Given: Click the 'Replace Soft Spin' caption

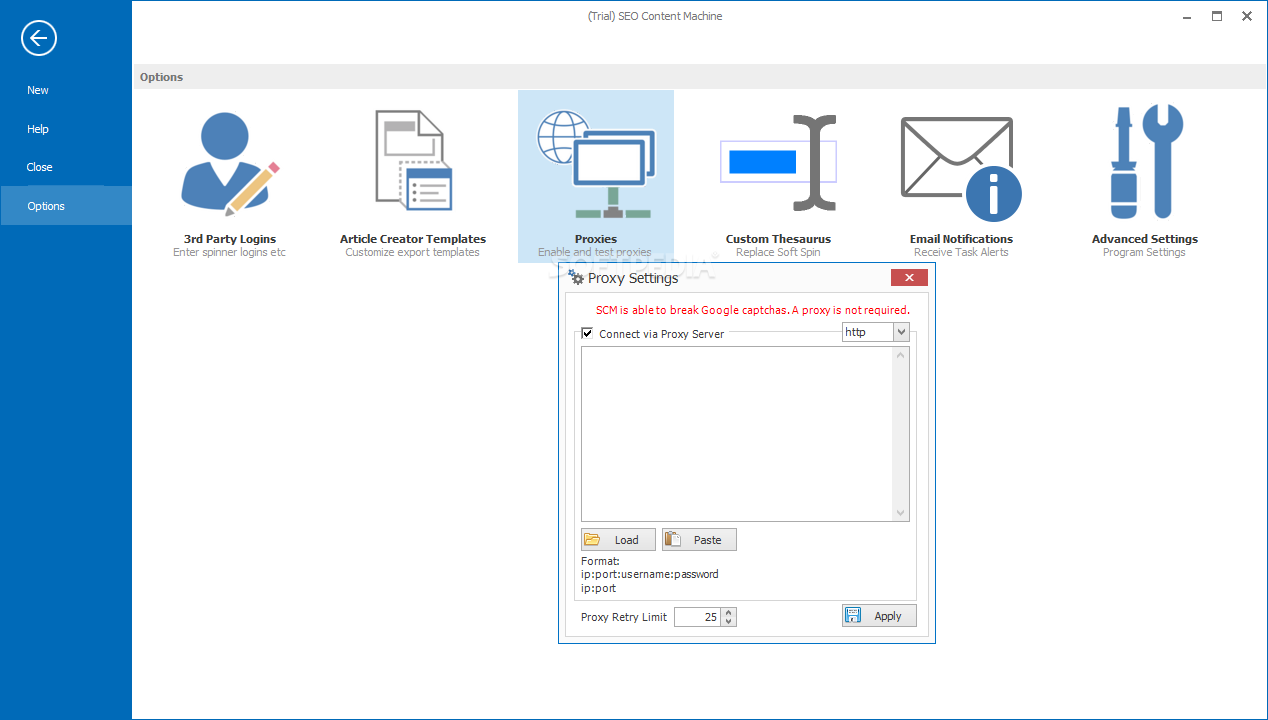Looking at the screenshot, I should [778, 252].
